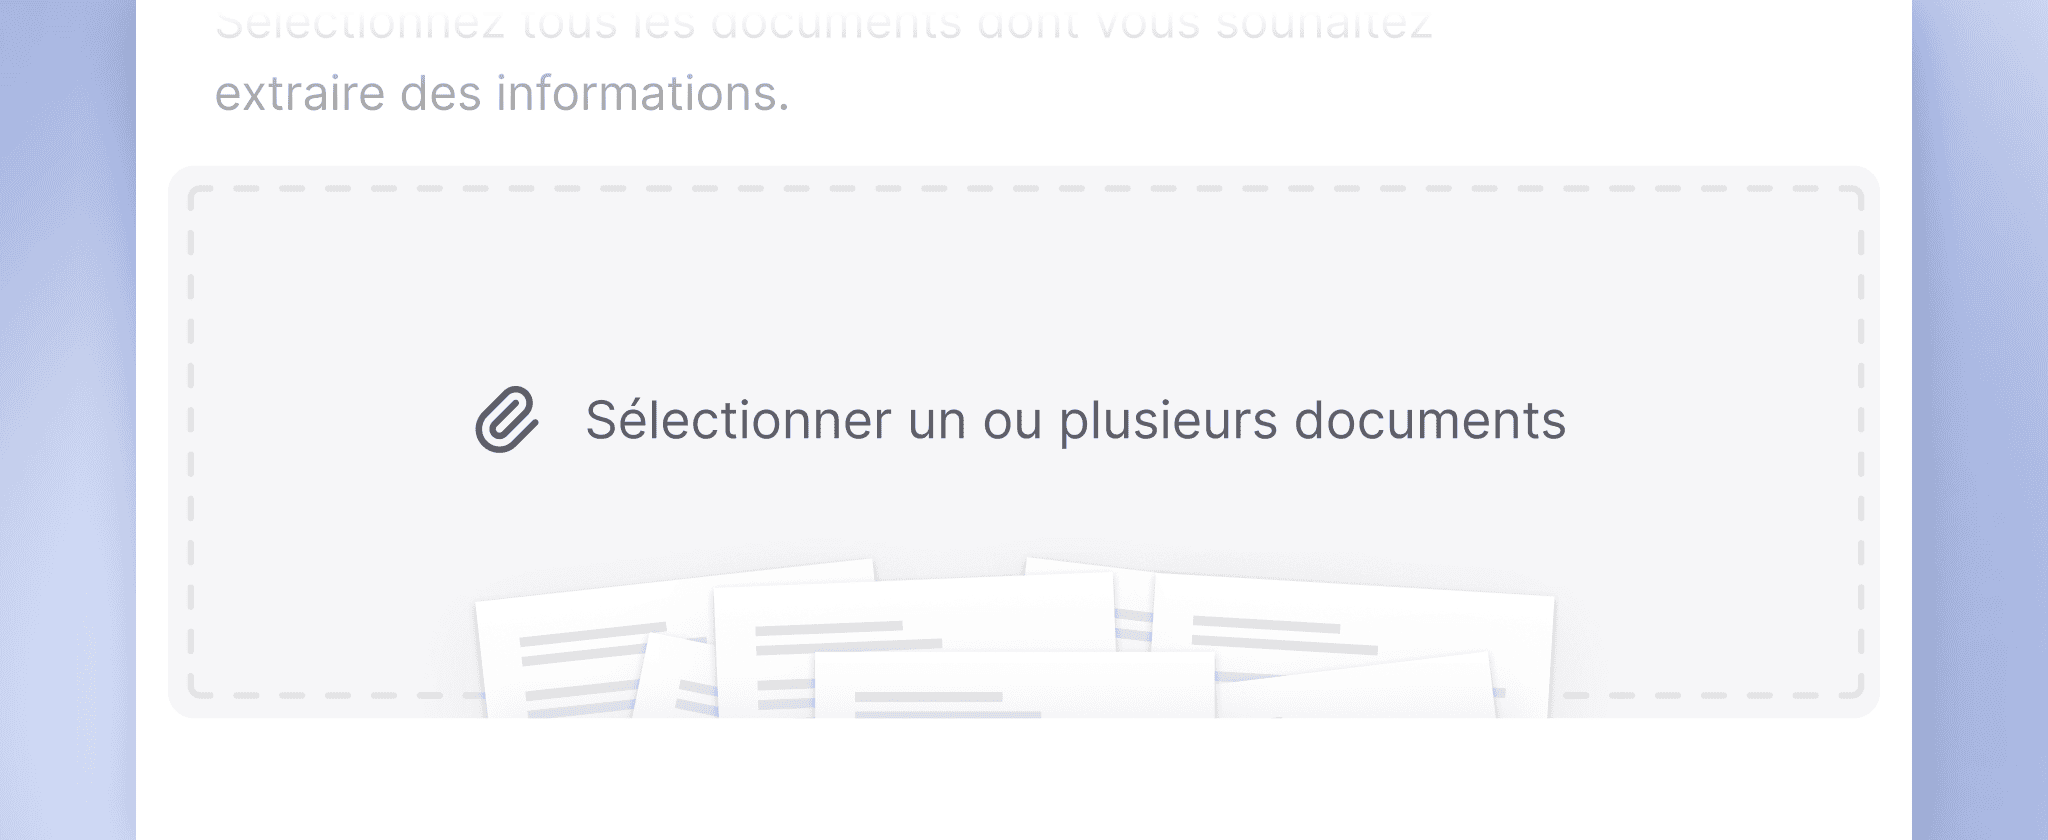Click the word "Sélectionner" in the dropzone
The width and height of the screenshot is (2048, 840).
pyautogui.click(x=738, y=420)
